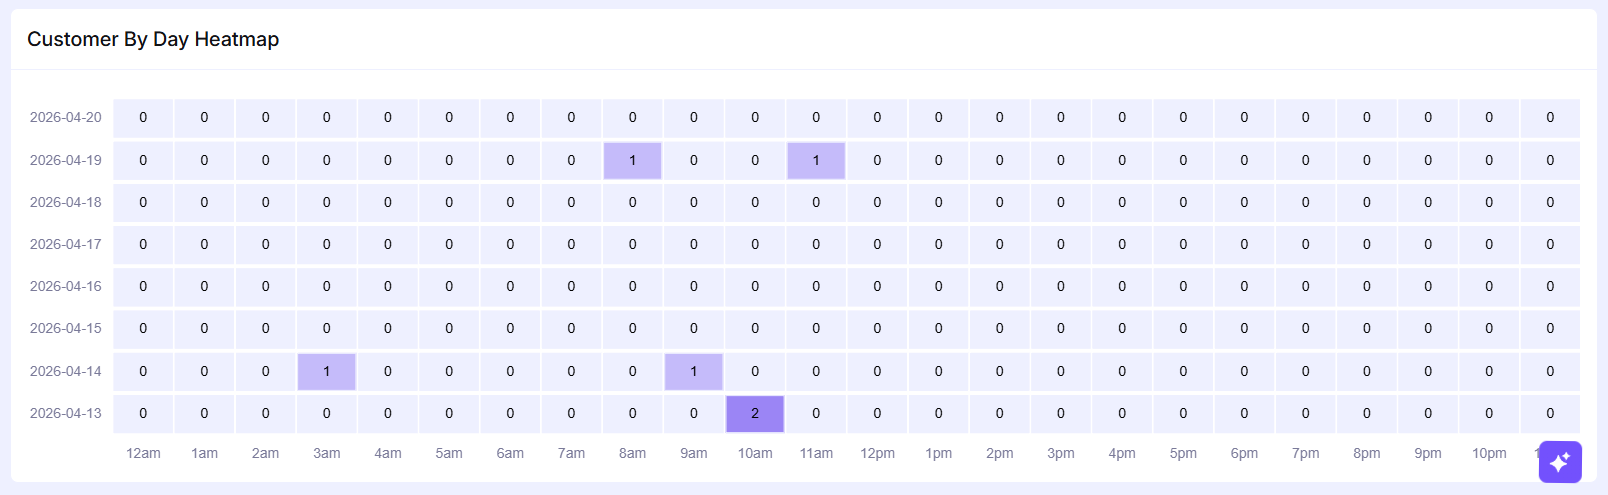The height and width of the screenshot is (495, 1608).
Task: Select the 5pm cell on 2026-04-17
Action: click(1183, 245)
